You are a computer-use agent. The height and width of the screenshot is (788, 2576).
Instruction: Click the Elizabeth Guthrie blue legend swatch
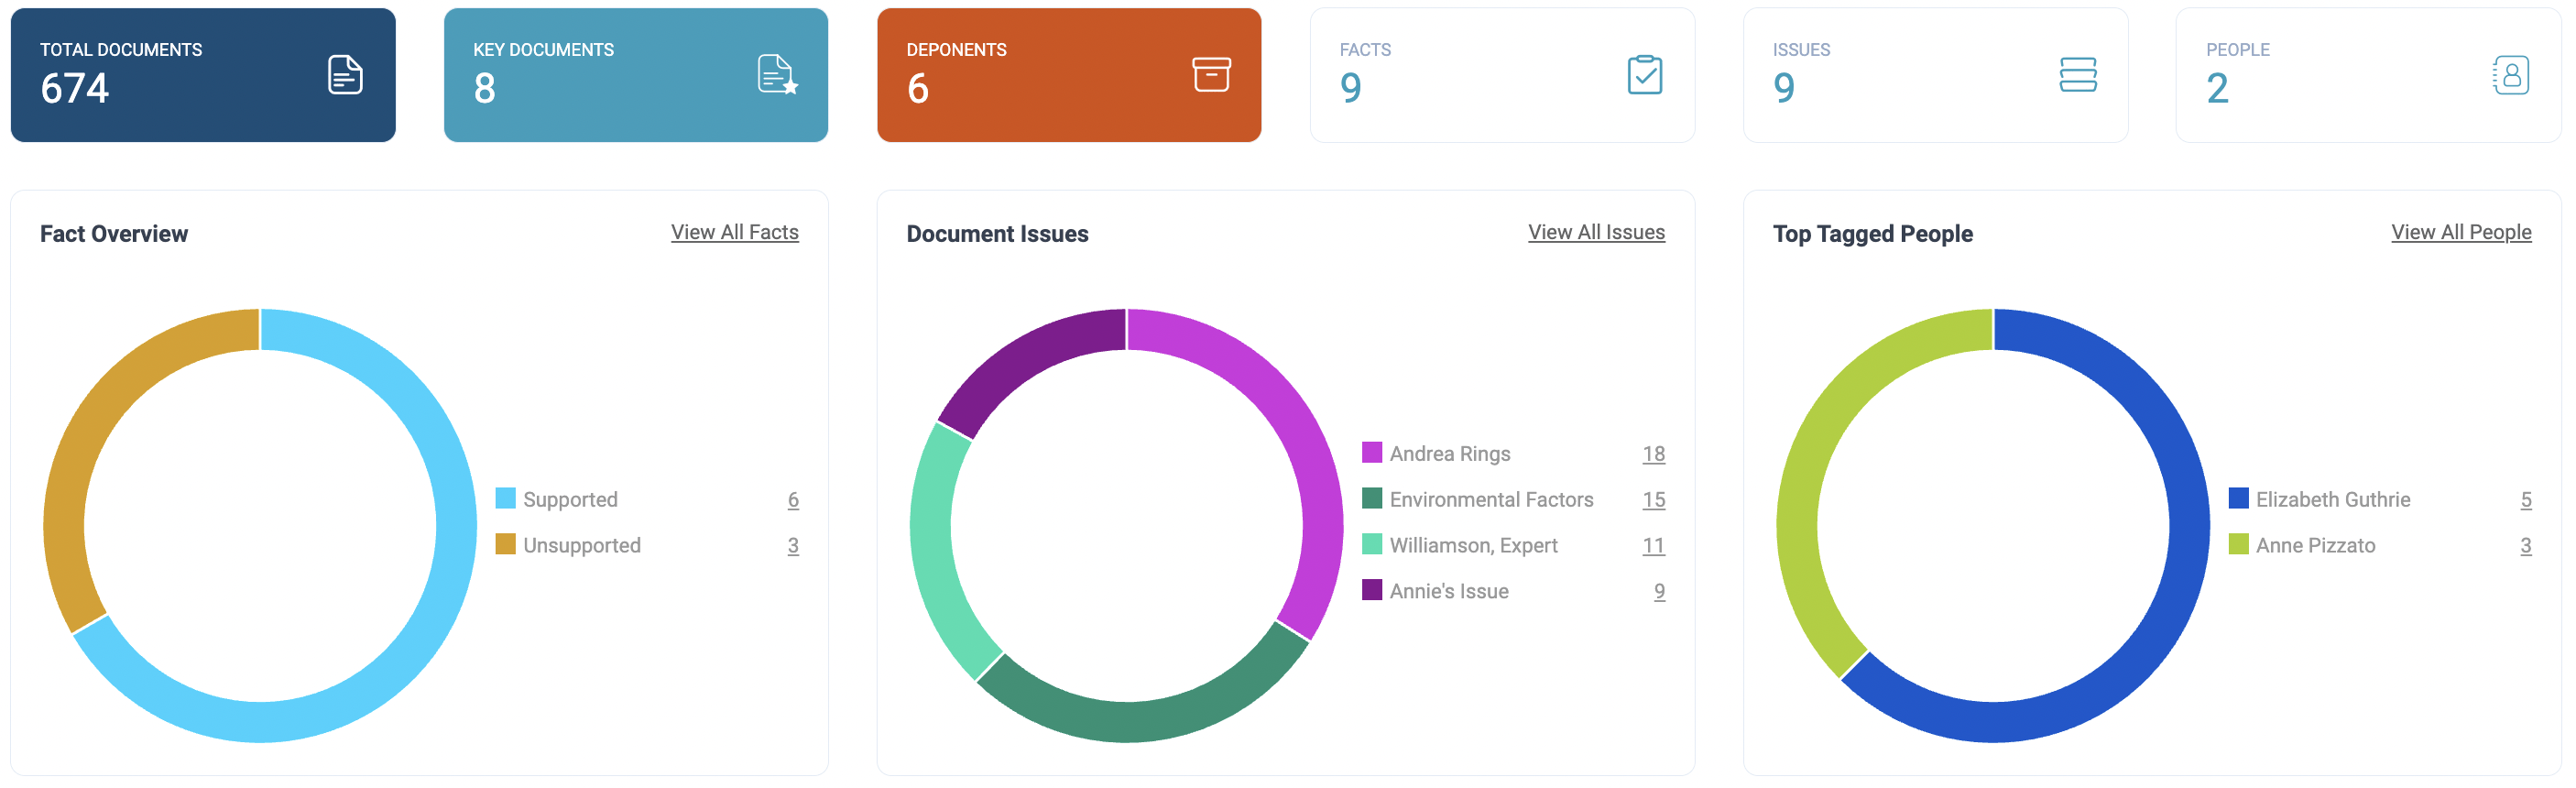point(2238,498)
